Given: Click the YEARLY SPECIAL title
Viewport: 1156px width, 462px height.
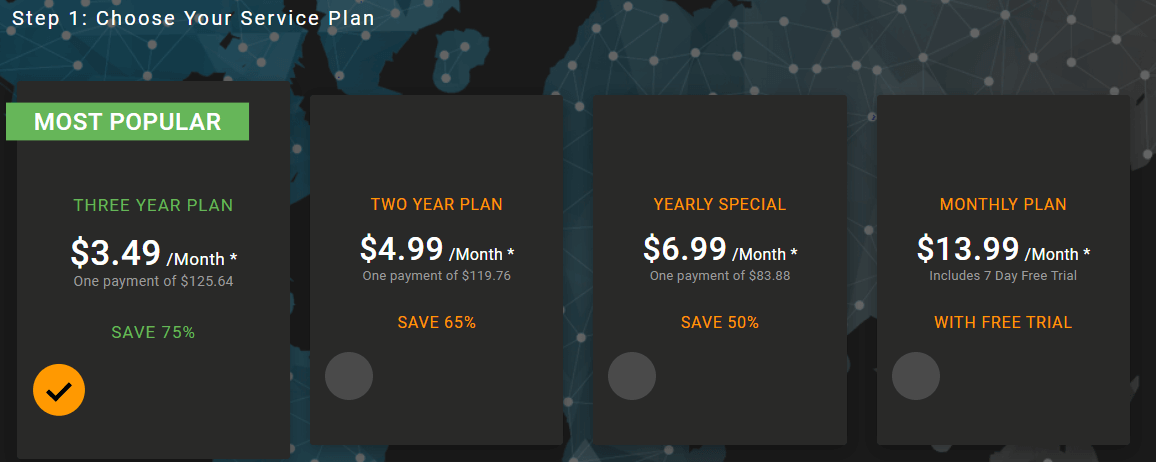Looking at the screenshot, I should pos(720,204).
